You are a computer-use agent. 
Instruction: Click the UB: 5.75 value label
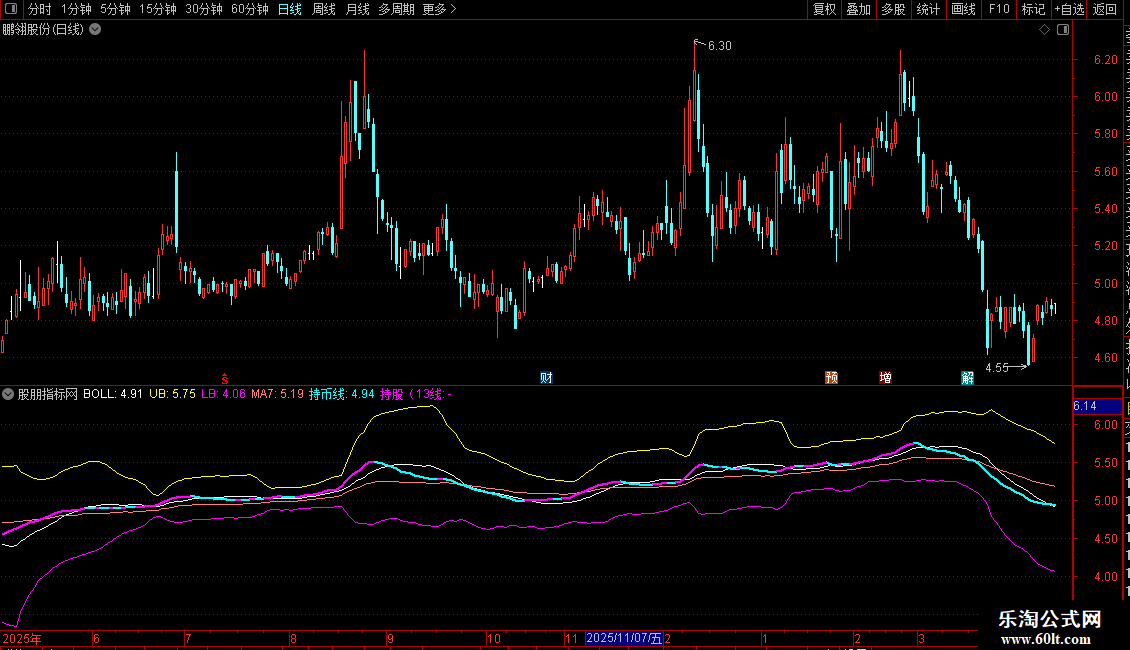coord(172,394)
